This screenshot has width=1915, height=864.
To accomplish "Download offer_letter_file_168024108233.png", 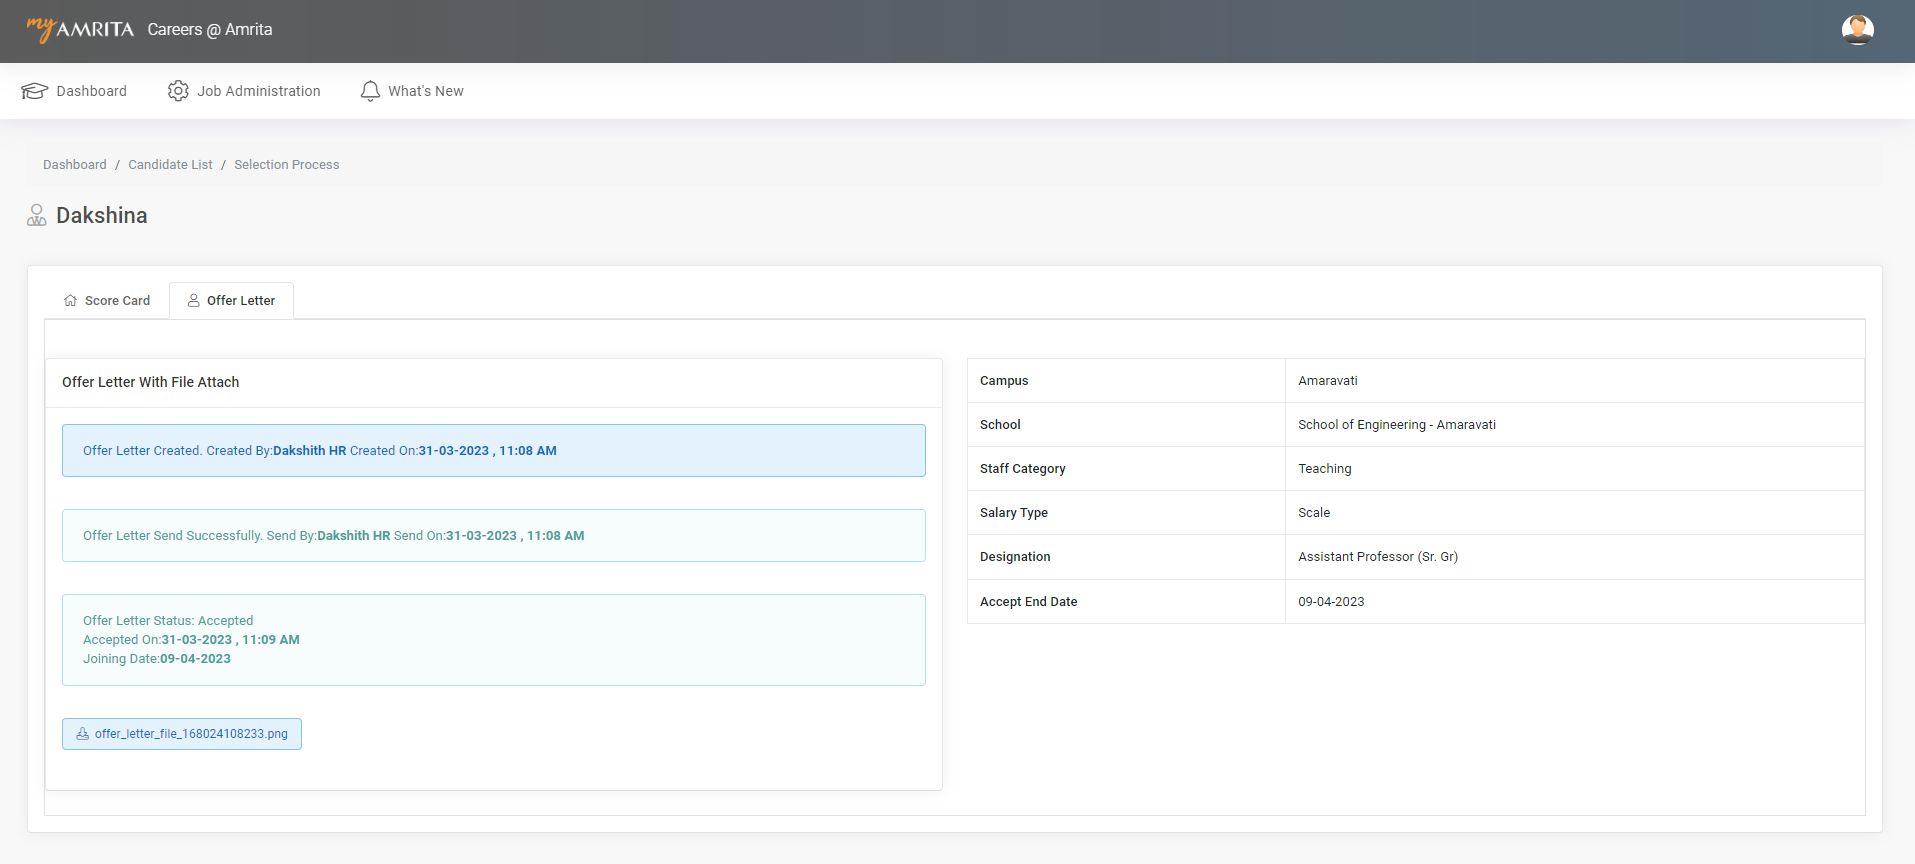I will coord(191,734).
